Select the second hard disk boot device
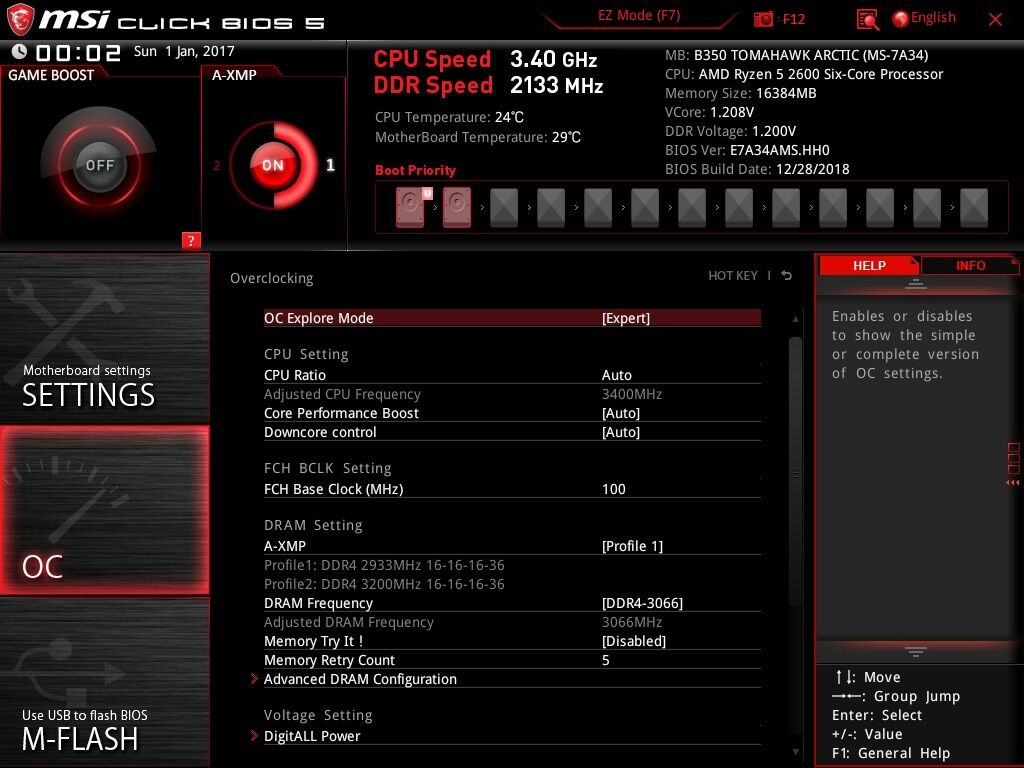 point(457,208)
